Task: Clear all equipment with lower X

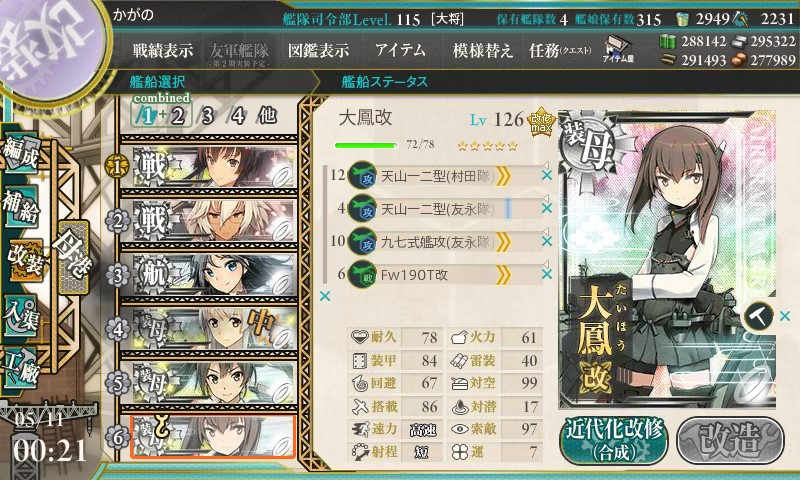Action: click(x=324, y=296)
